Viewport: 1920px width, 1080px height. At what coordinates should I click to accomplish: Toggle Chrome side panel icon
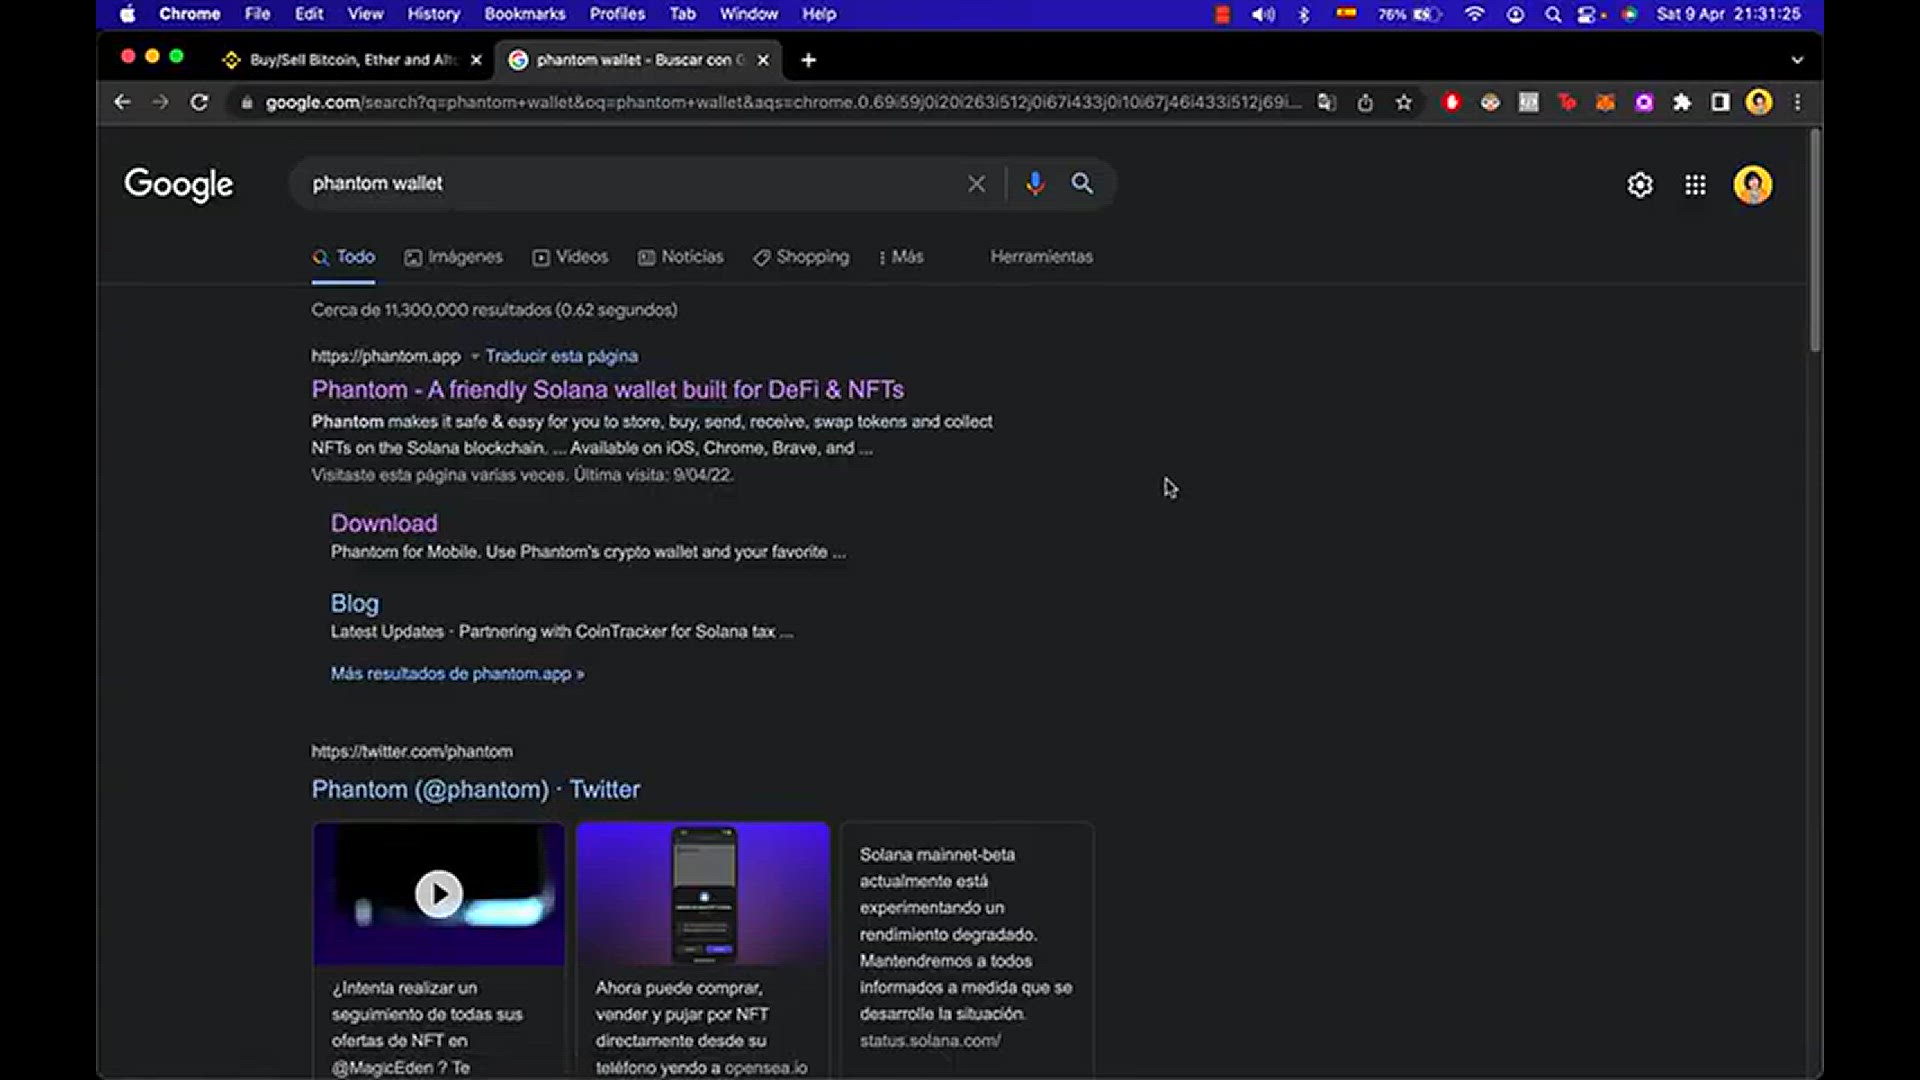(x=1720, y=102)
